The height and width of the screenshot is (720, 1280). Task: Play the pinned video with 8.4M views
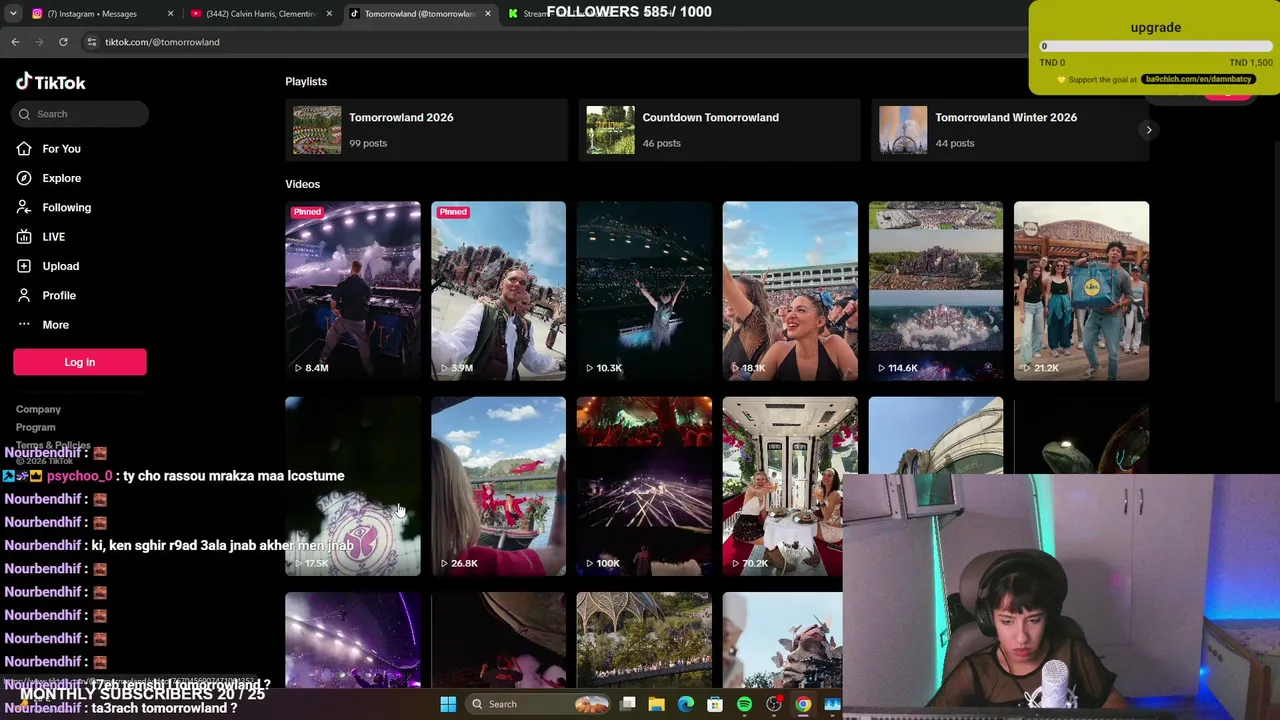pyautogui.click(x=353, y=291)
